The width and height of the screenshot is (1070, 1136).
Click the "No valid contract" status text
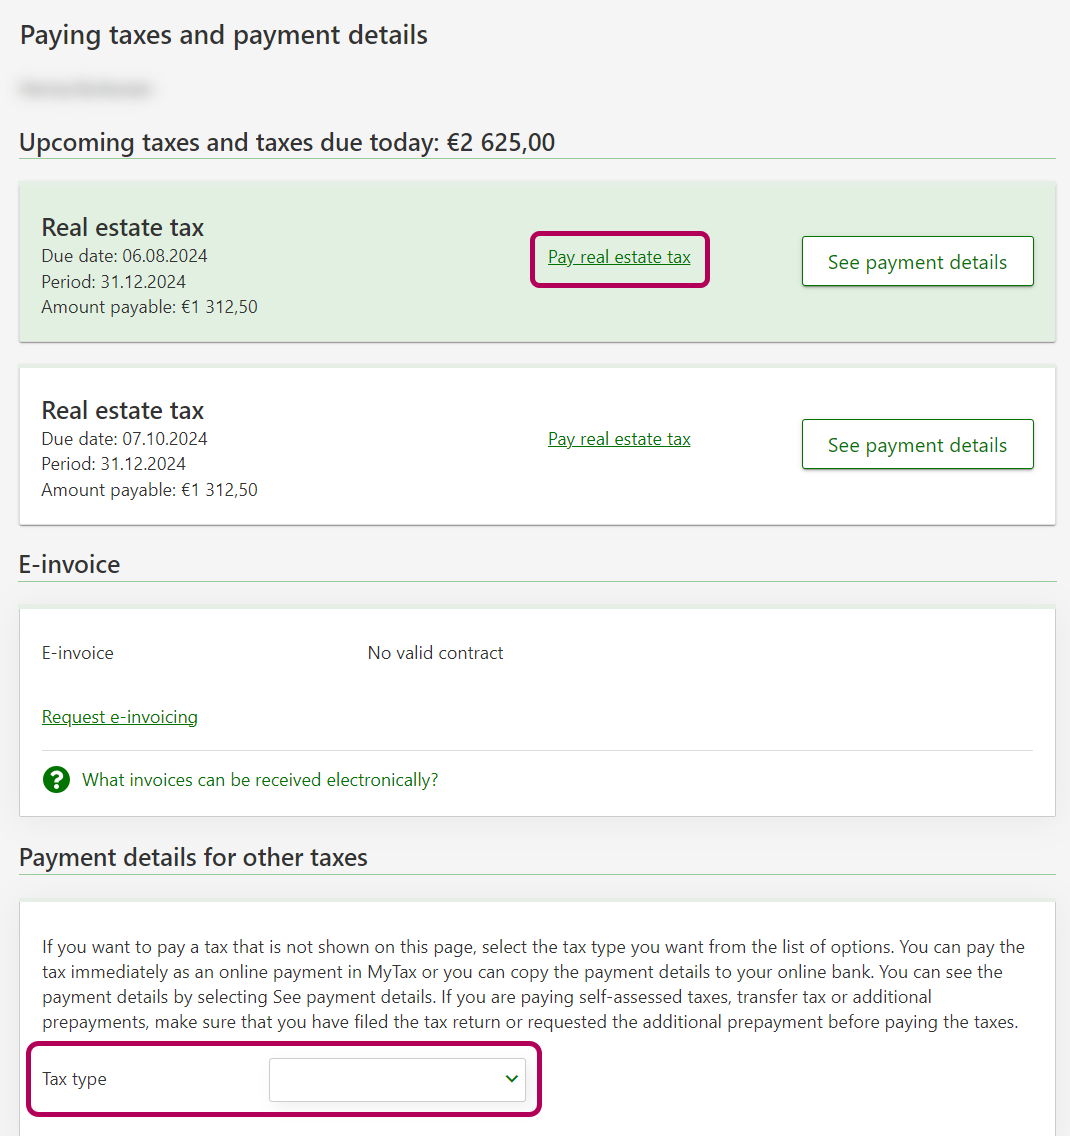435,653
